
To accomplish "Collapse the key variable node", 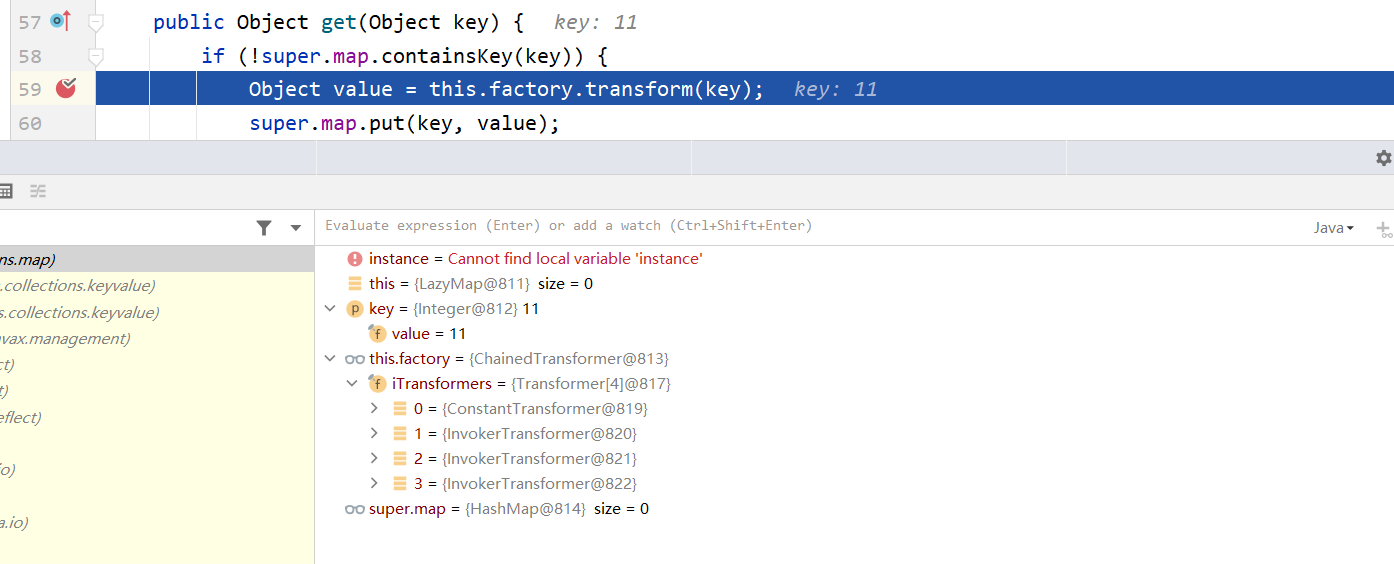I will (x=331, y=309).
